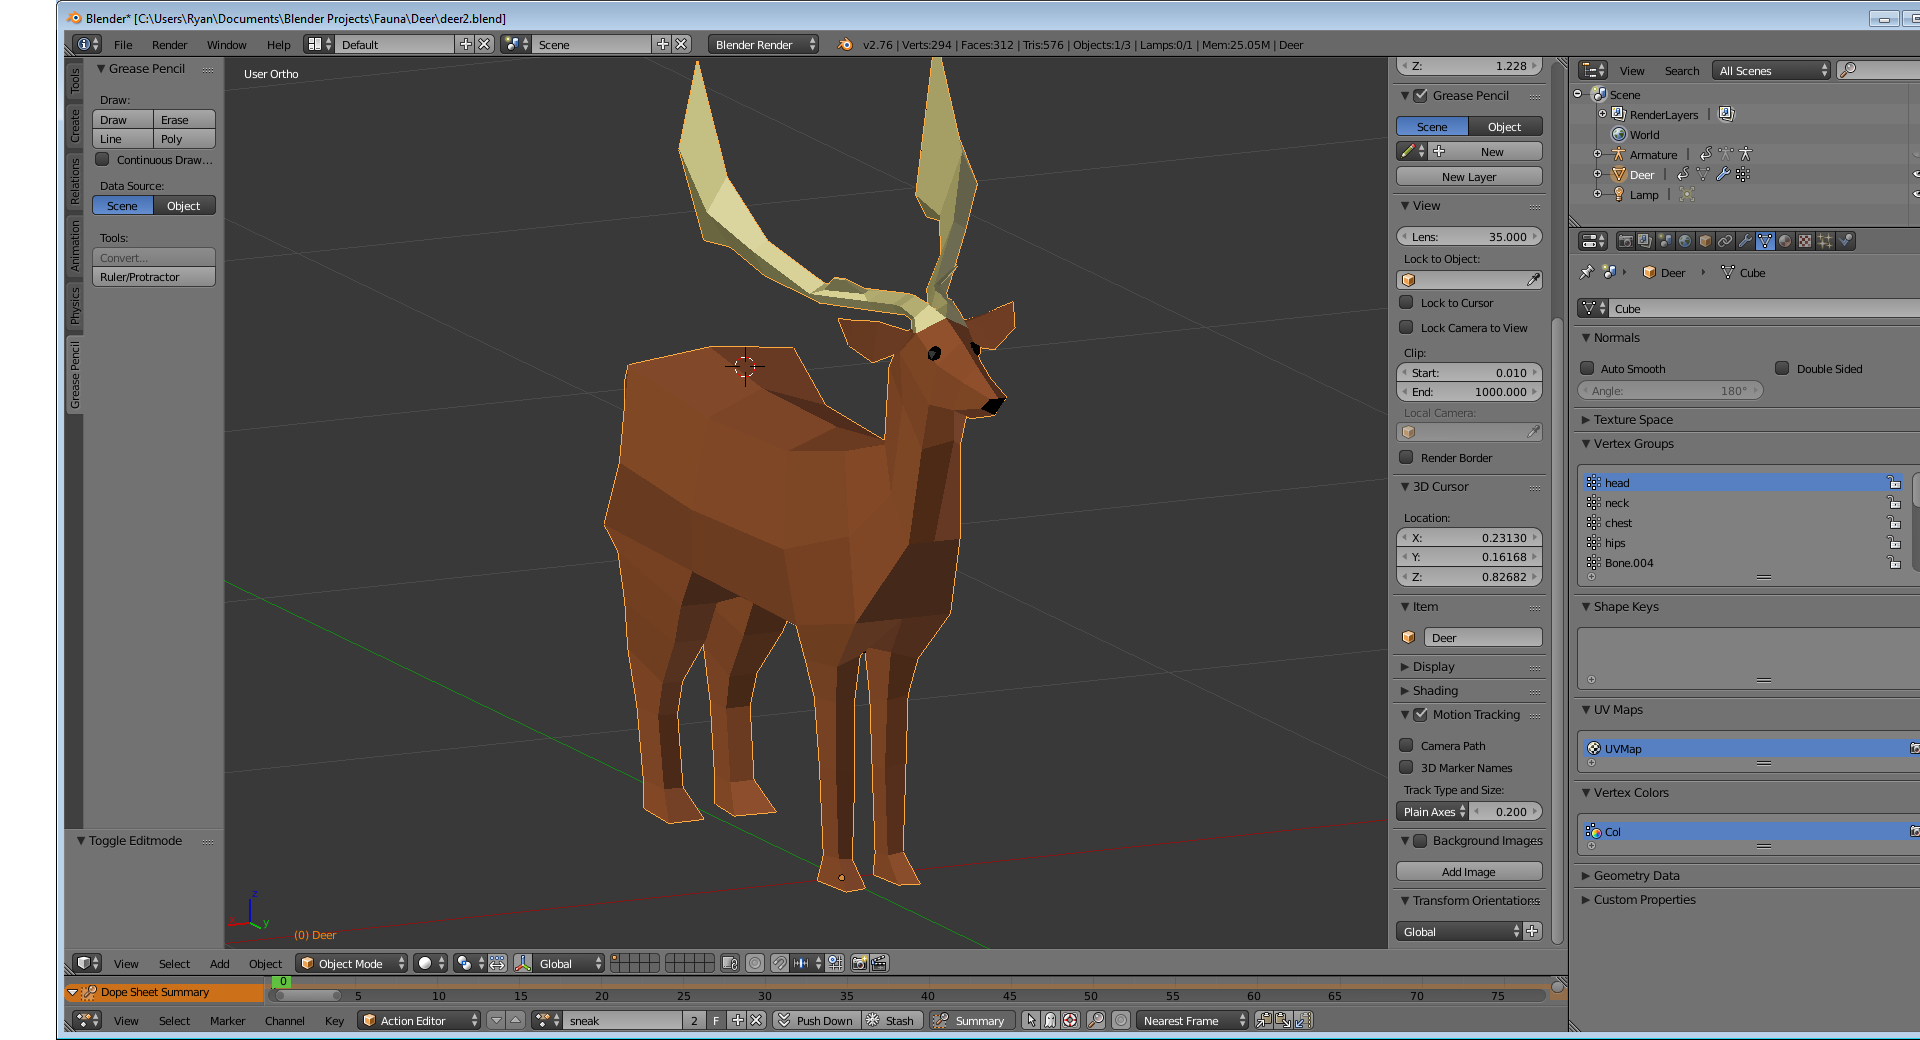Open the Object Mode dropdown

(352, 963)
